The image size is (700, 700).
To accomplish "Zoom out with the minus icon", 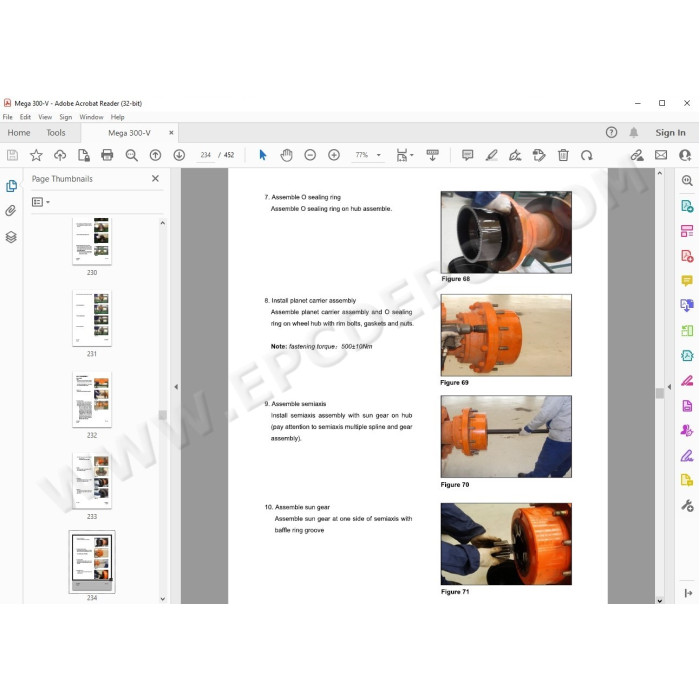I will (x=310, y=155).
